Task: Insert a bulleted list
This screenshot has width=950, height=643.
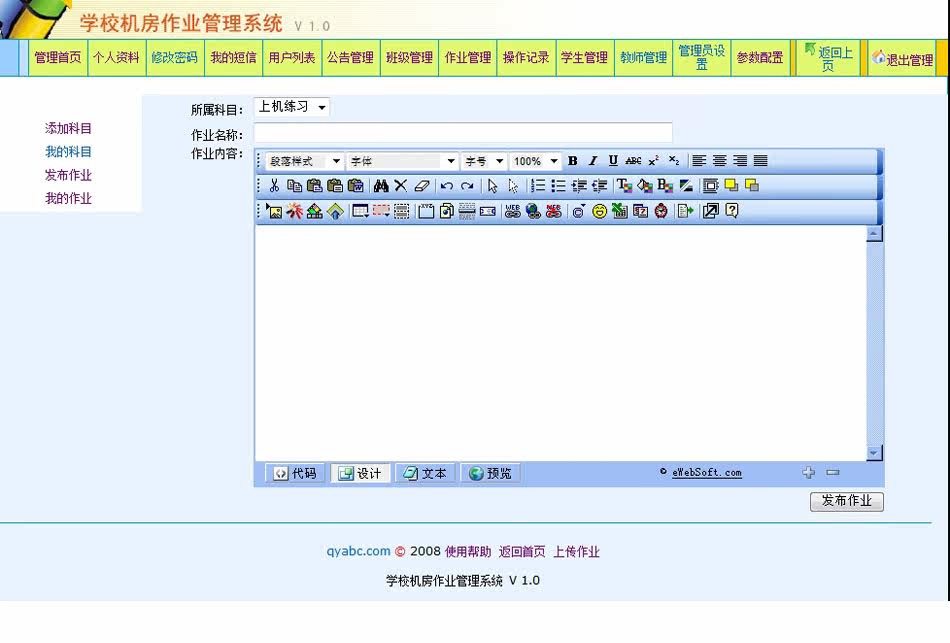Action: point(559,185)
